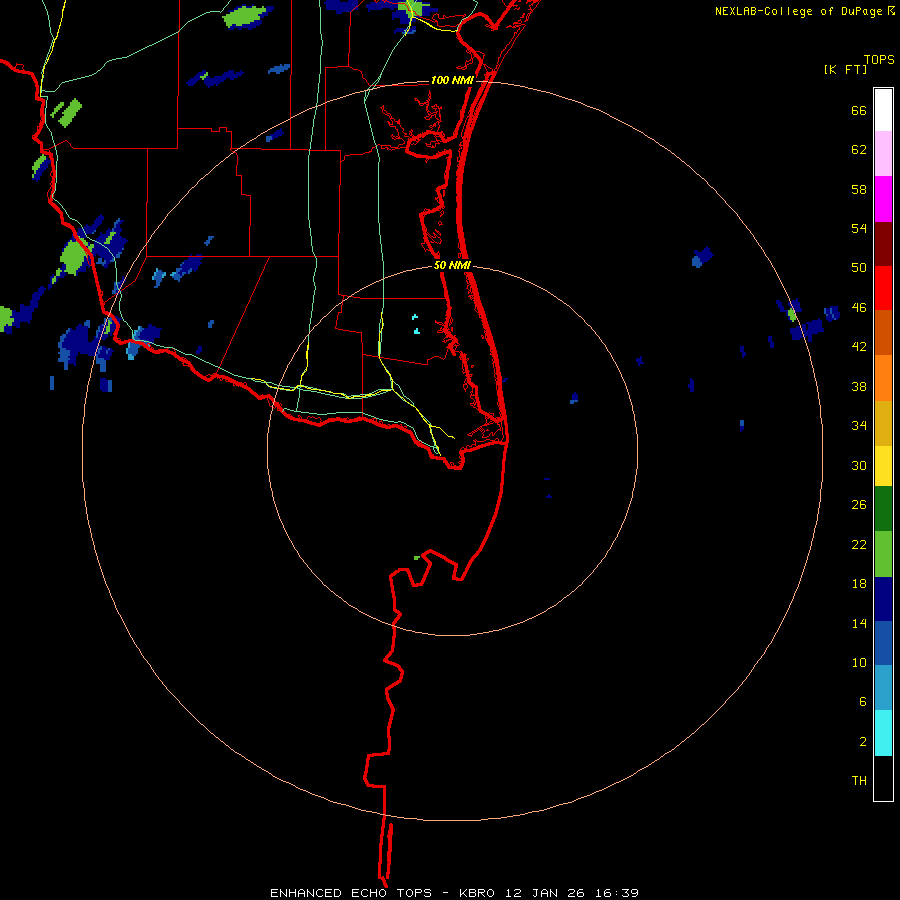The width and height of the screenshot is (900, 900).
Task: Click the white swatch in the tops legend
Action: click(883, 110)
